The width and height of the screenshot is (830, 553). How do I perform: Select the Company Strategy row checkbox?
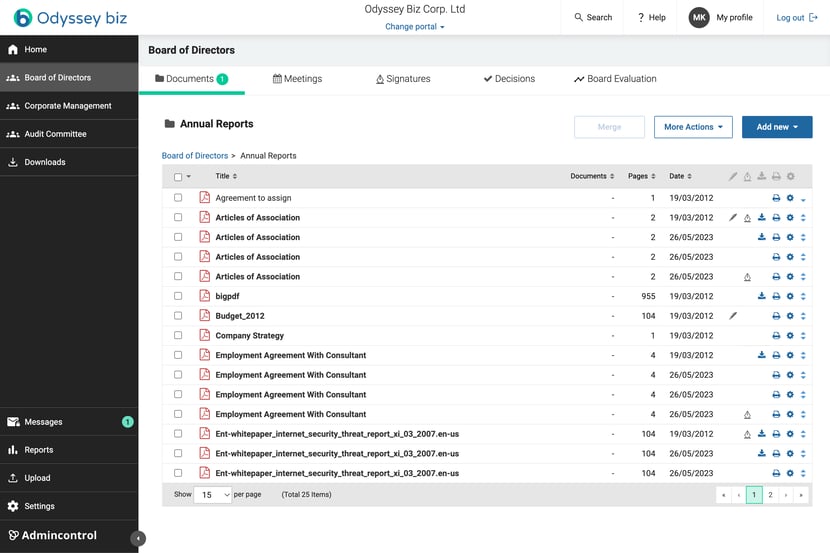point(178,335)
